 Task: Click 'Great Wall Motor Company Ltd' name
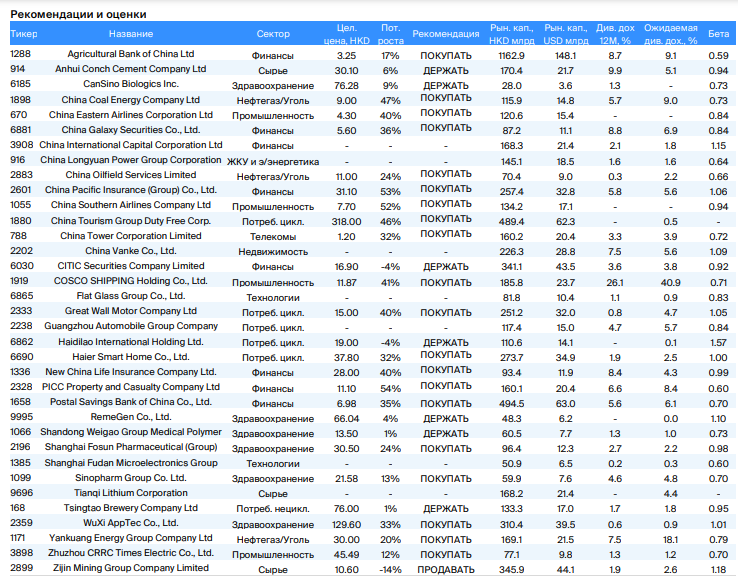point(131,312)
